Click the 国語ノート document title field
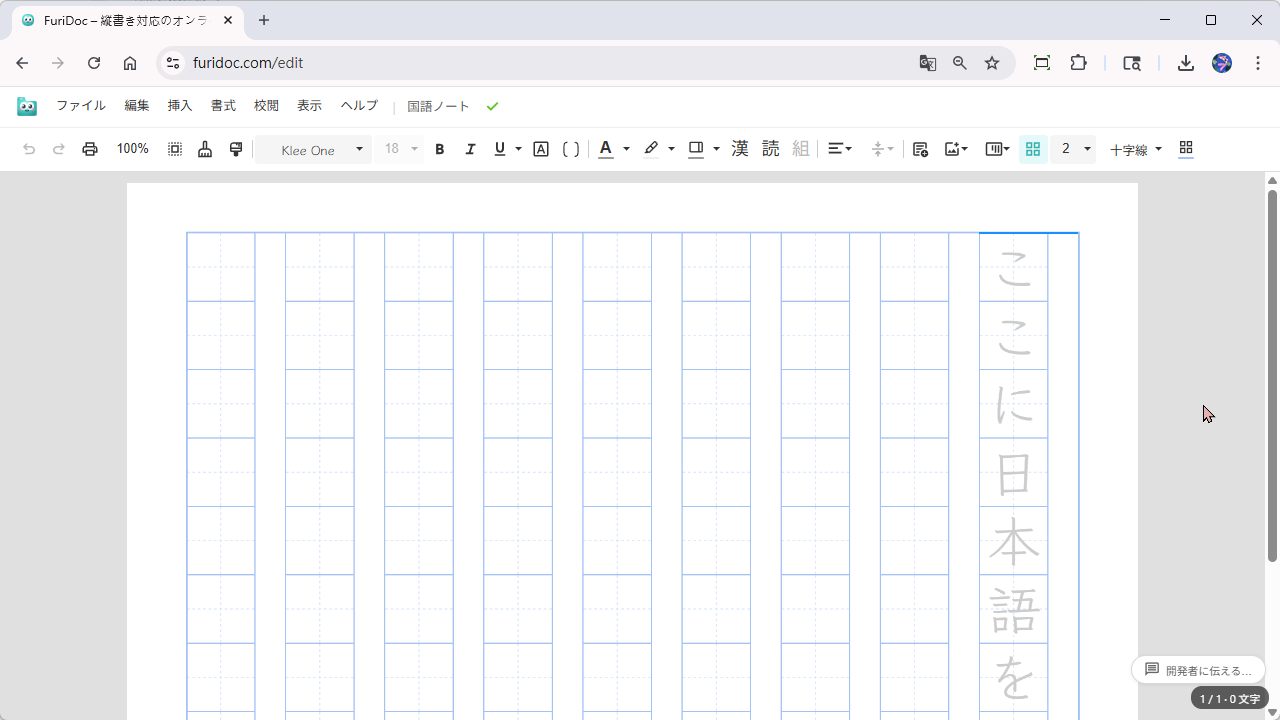 [438, 107]
